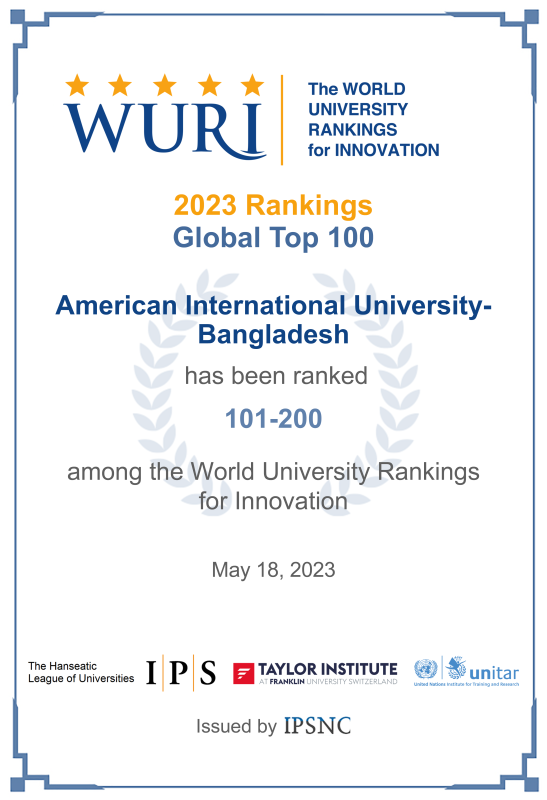Image resolution: width=547 pixels, height=800 pixels.
Task: Click The Hanseatic League of Universities text
Action: pos(81,672)
